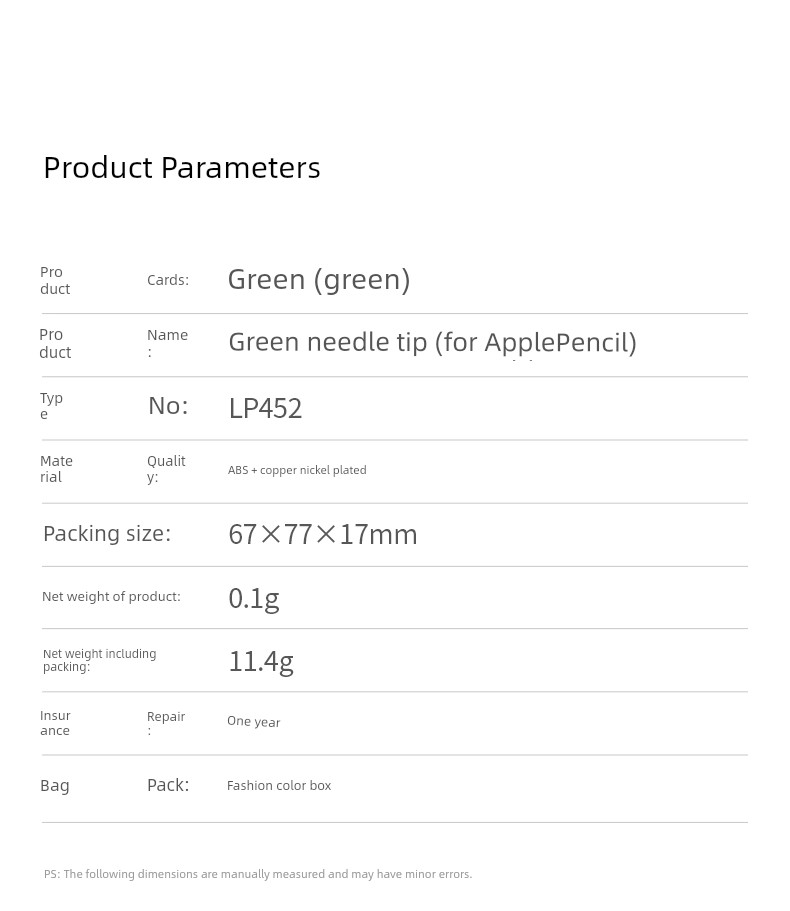790x911 pixels.
Task: Click the Net weight of product label
Action: 111,597
